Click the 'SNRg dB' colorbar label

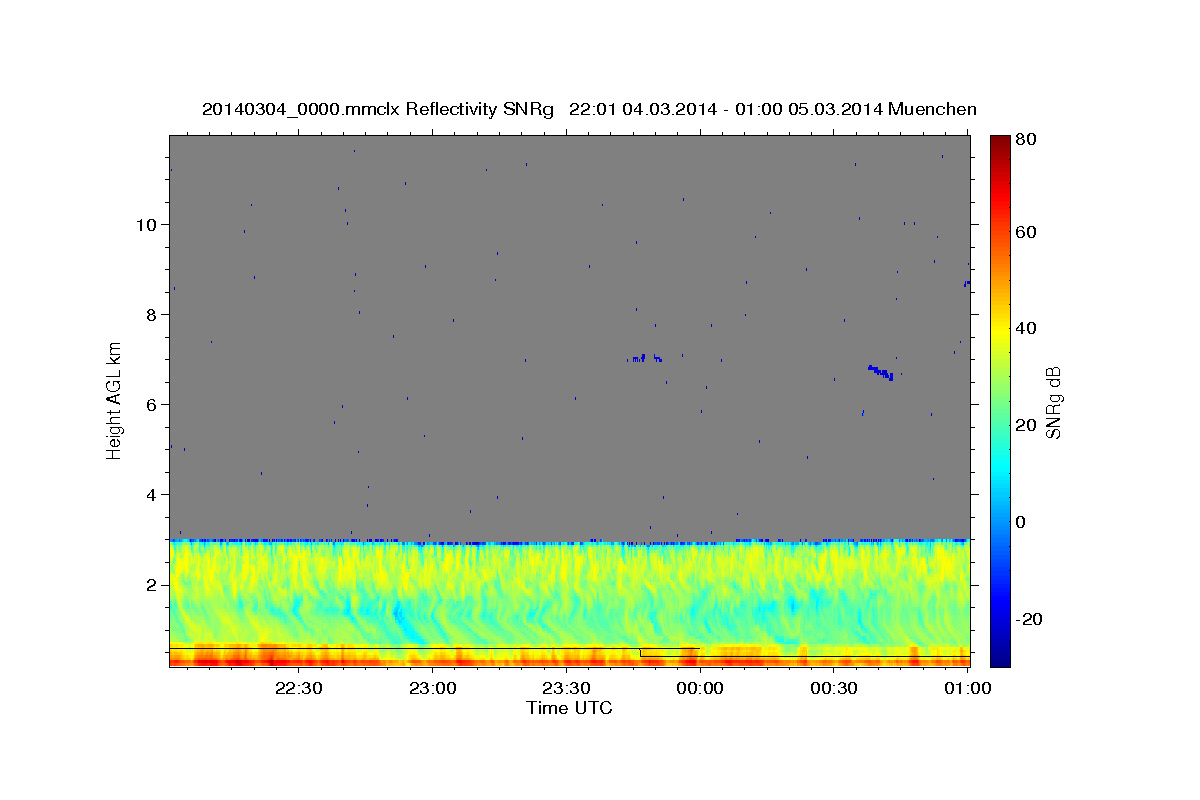1053,402
